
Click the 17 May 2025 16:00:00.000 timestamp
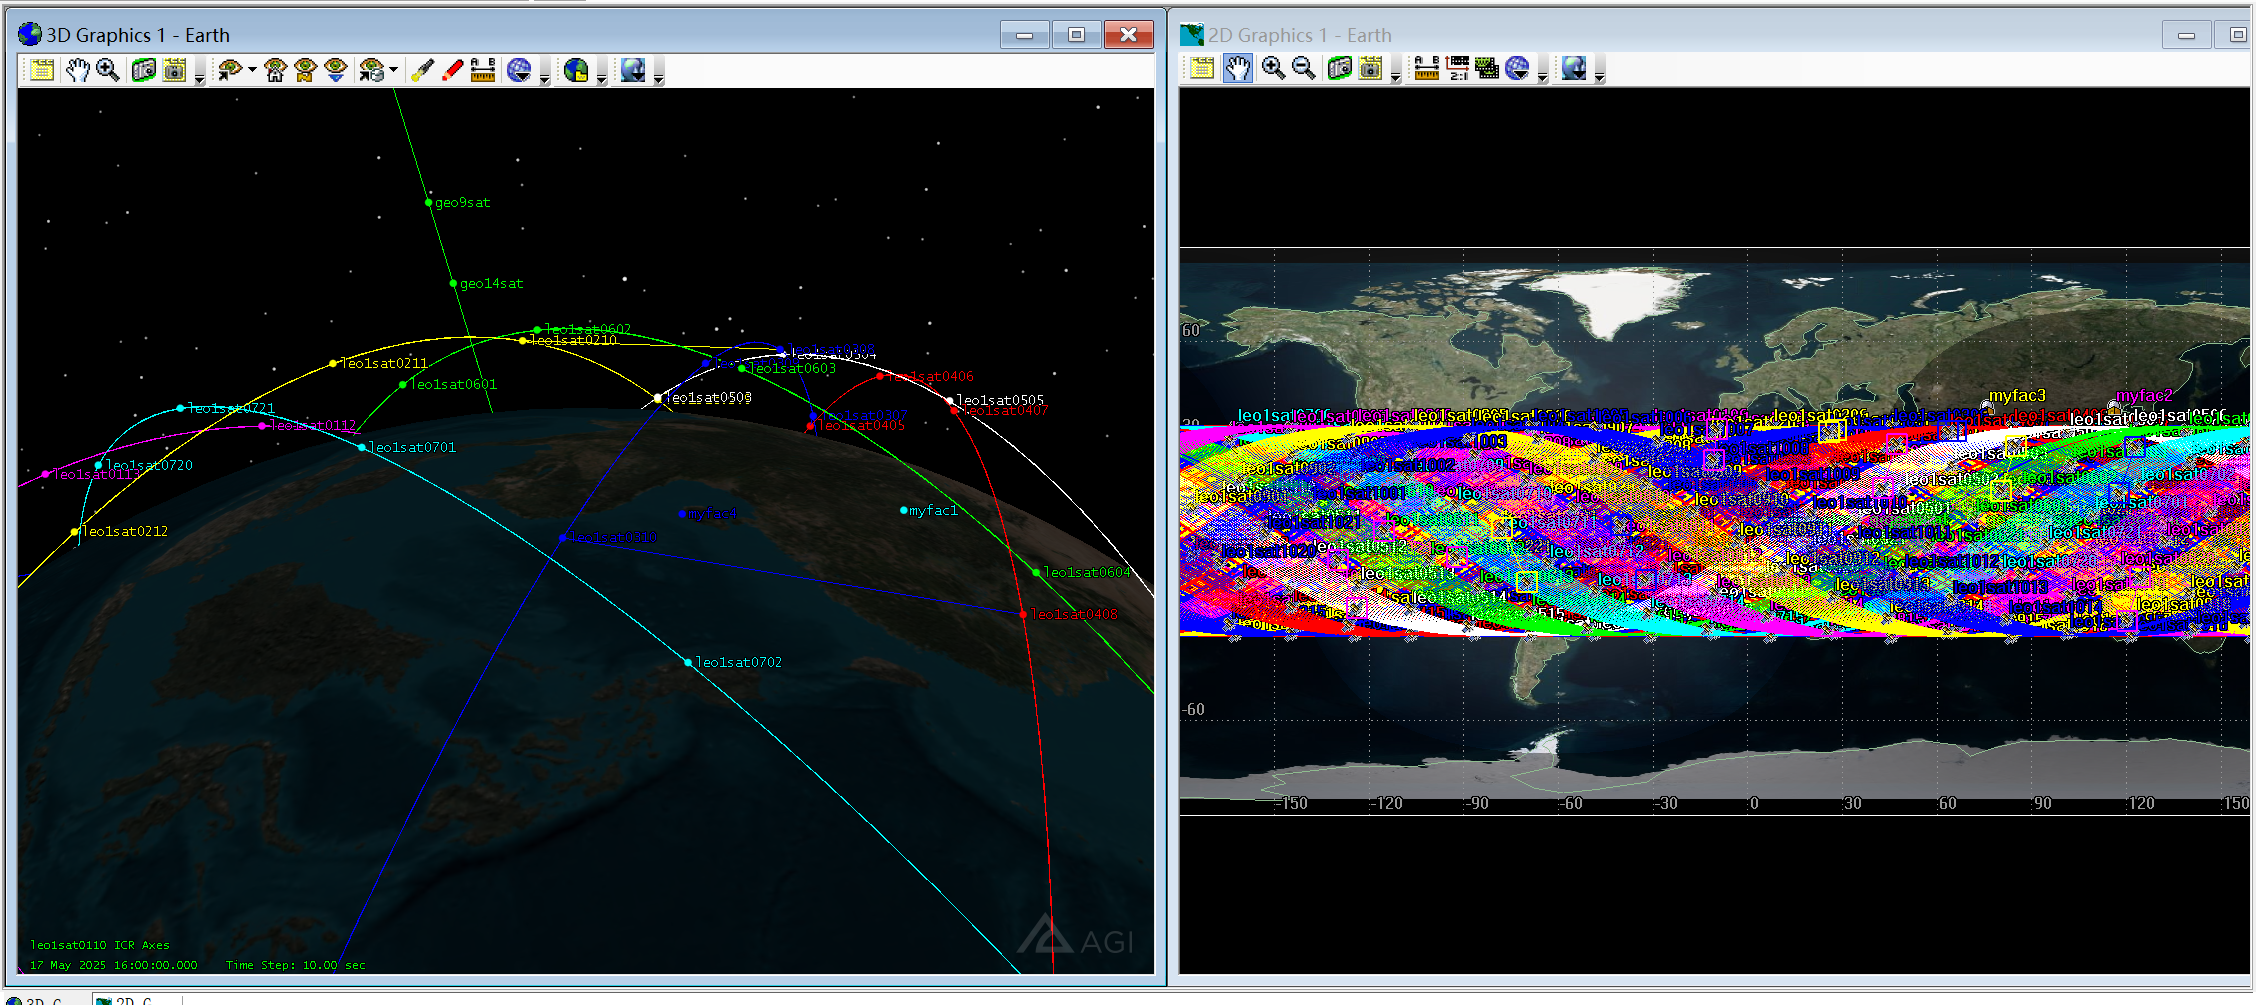(113, 965)
